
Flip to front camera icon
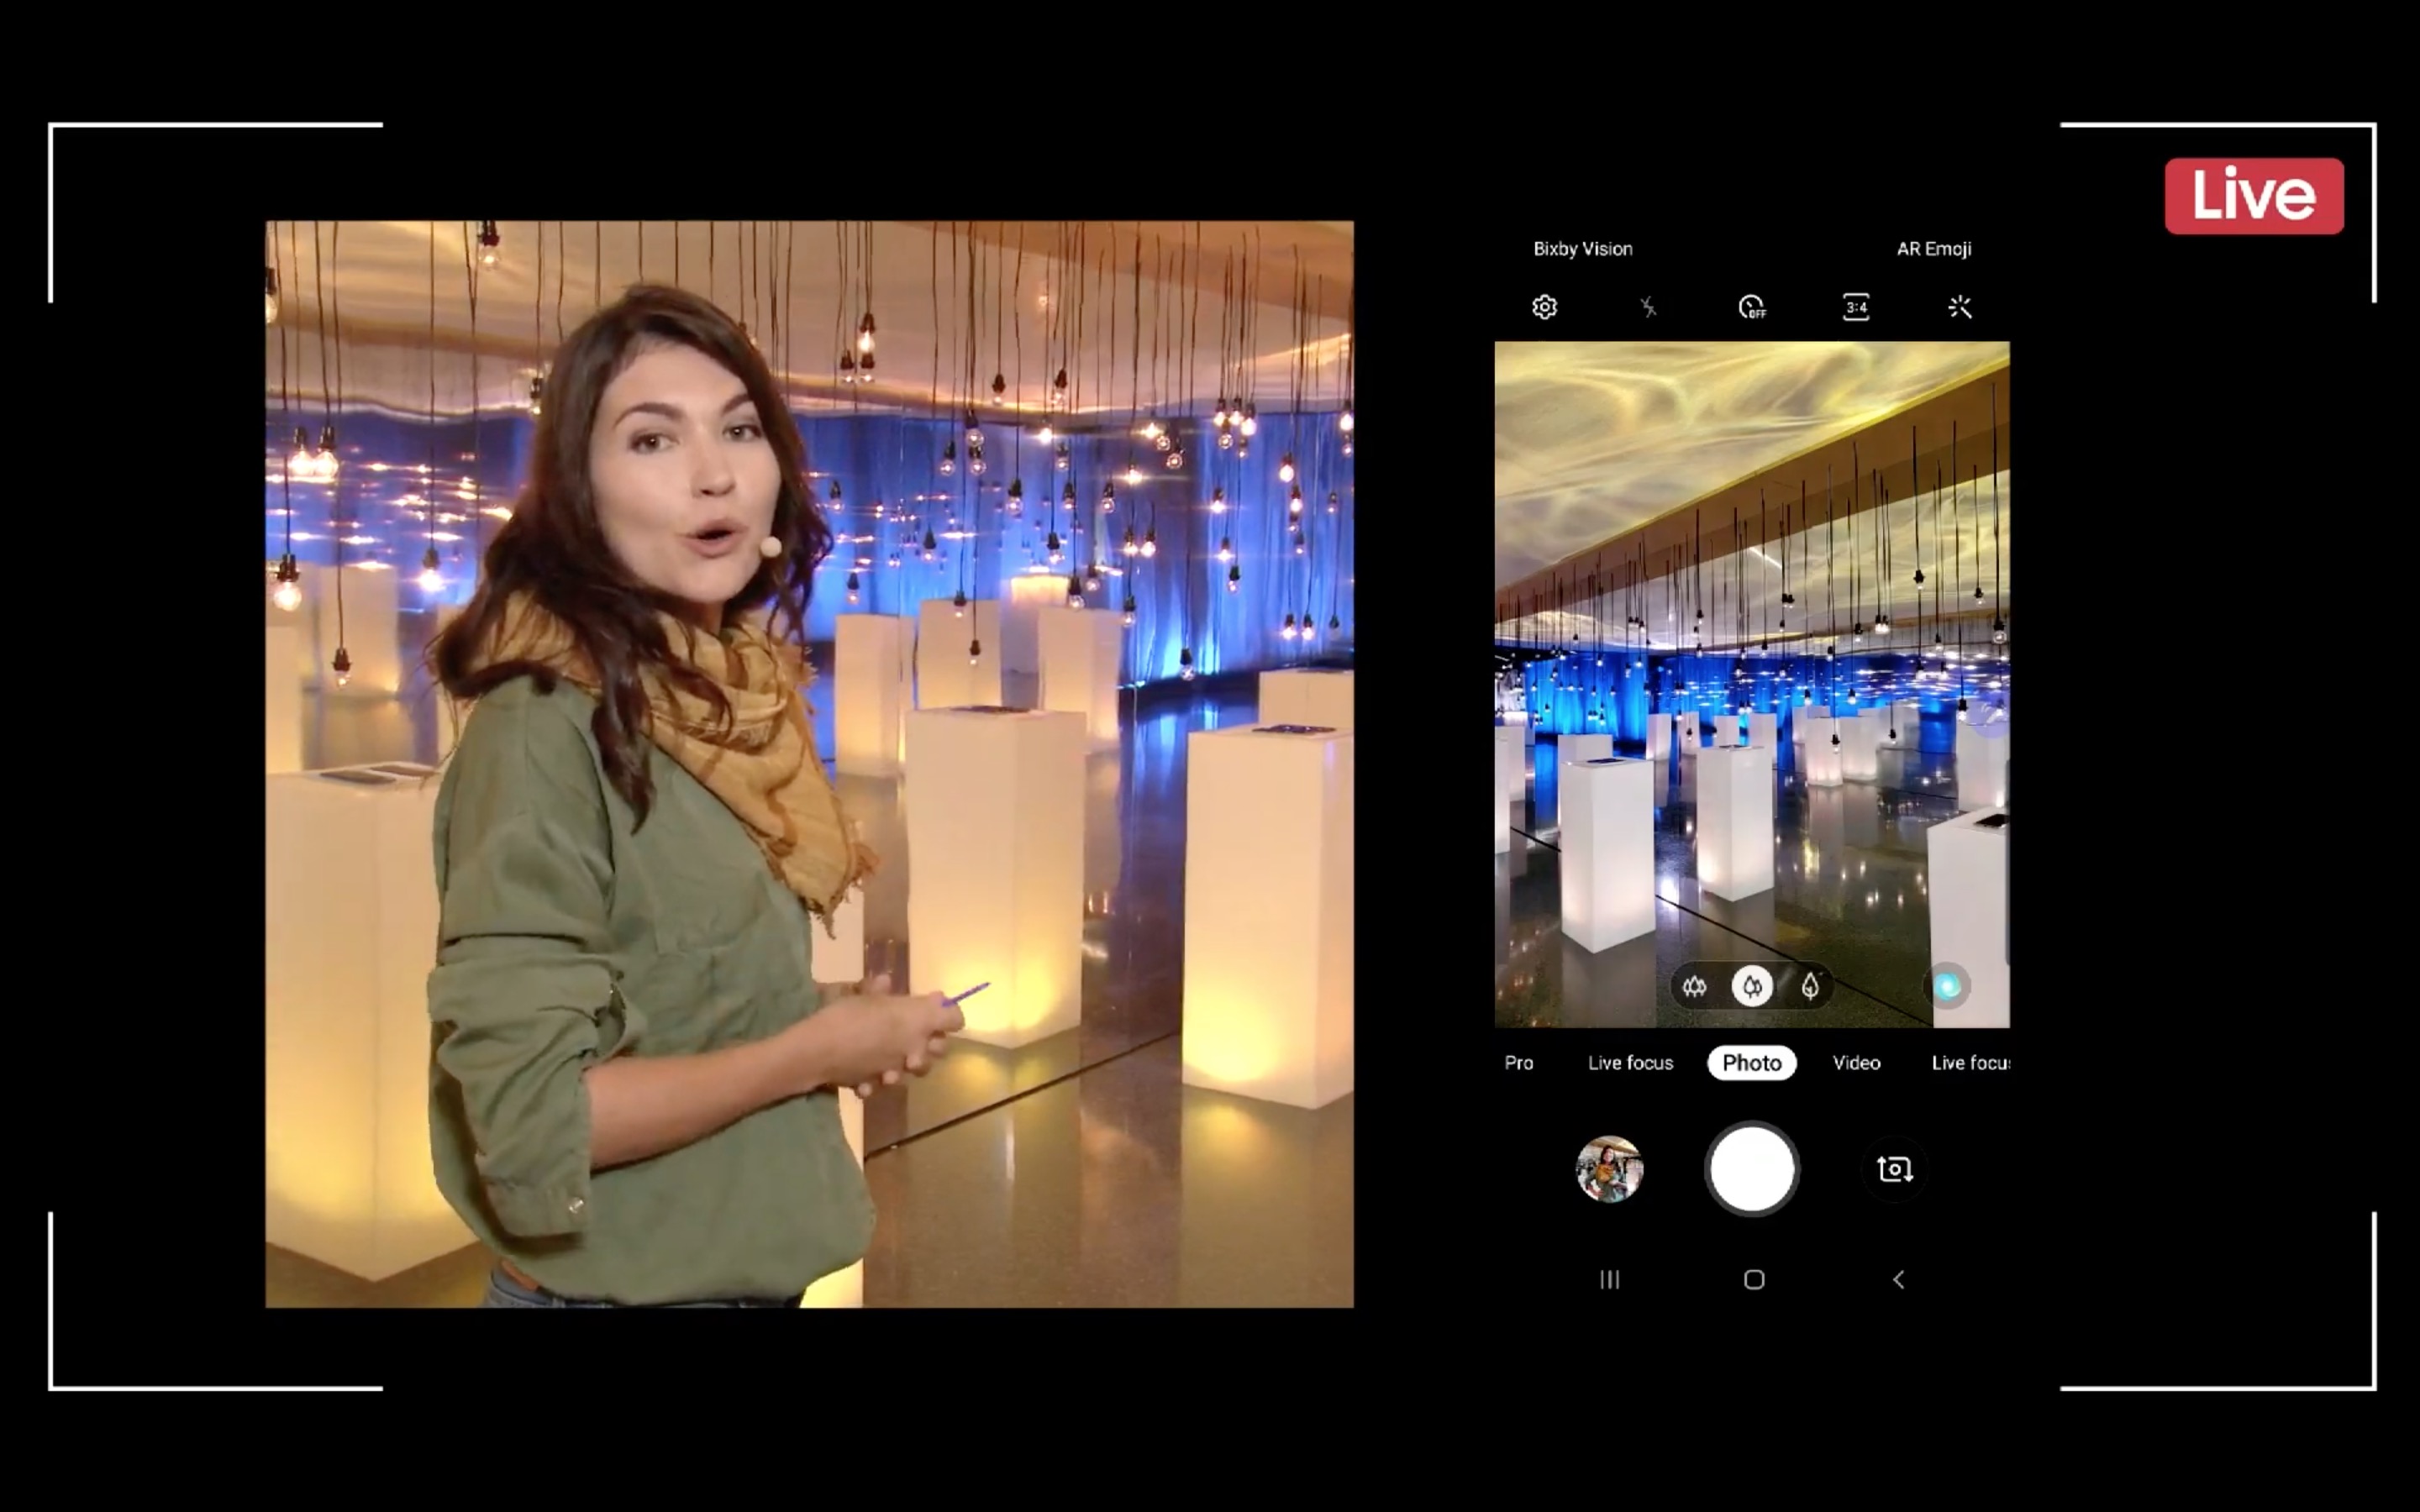pyautogui.click(x=1894, y=1169)
